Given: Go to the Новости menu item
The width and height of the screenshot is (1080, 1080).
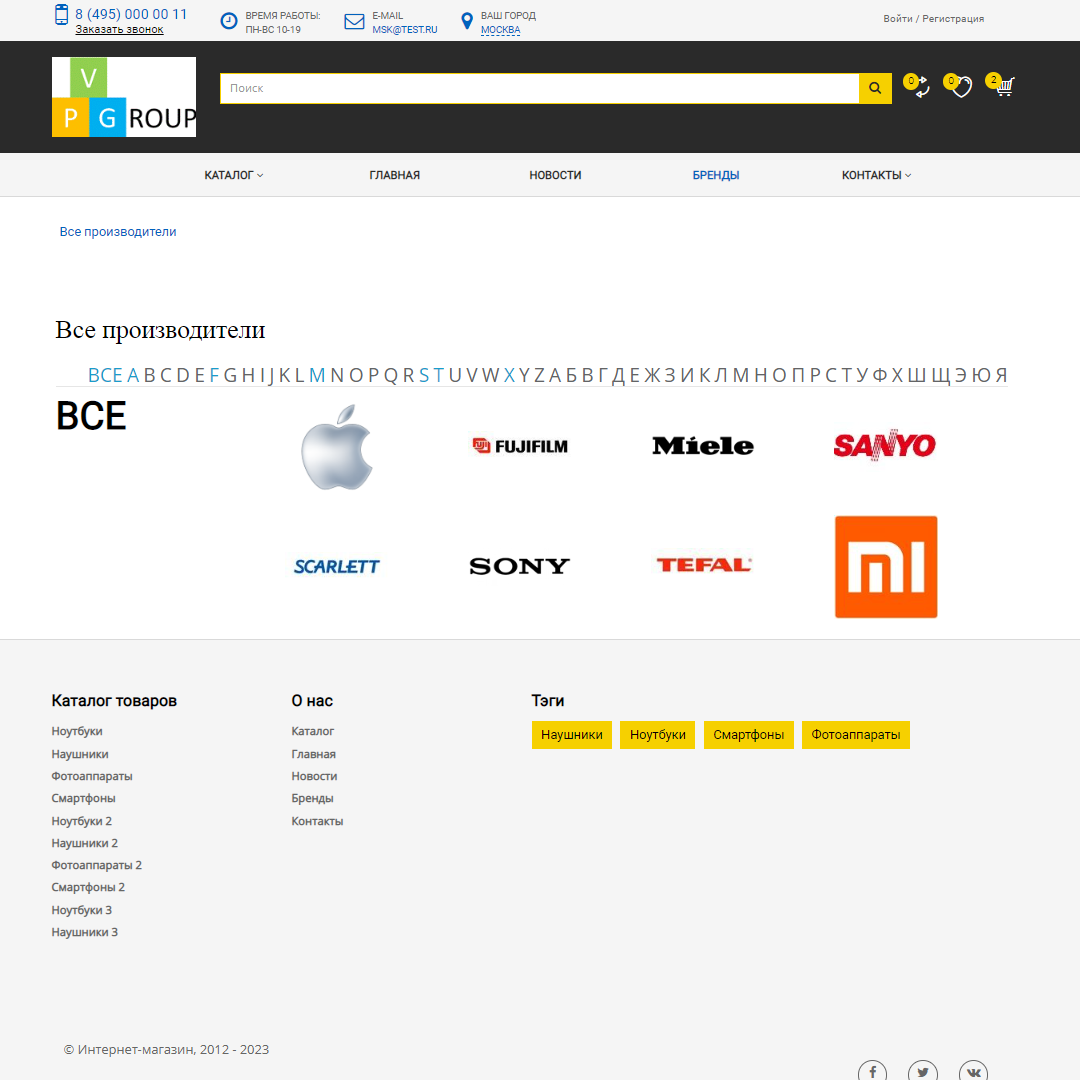Looking at the screenshot, I should pyautogui.click(x=555, y=175).
